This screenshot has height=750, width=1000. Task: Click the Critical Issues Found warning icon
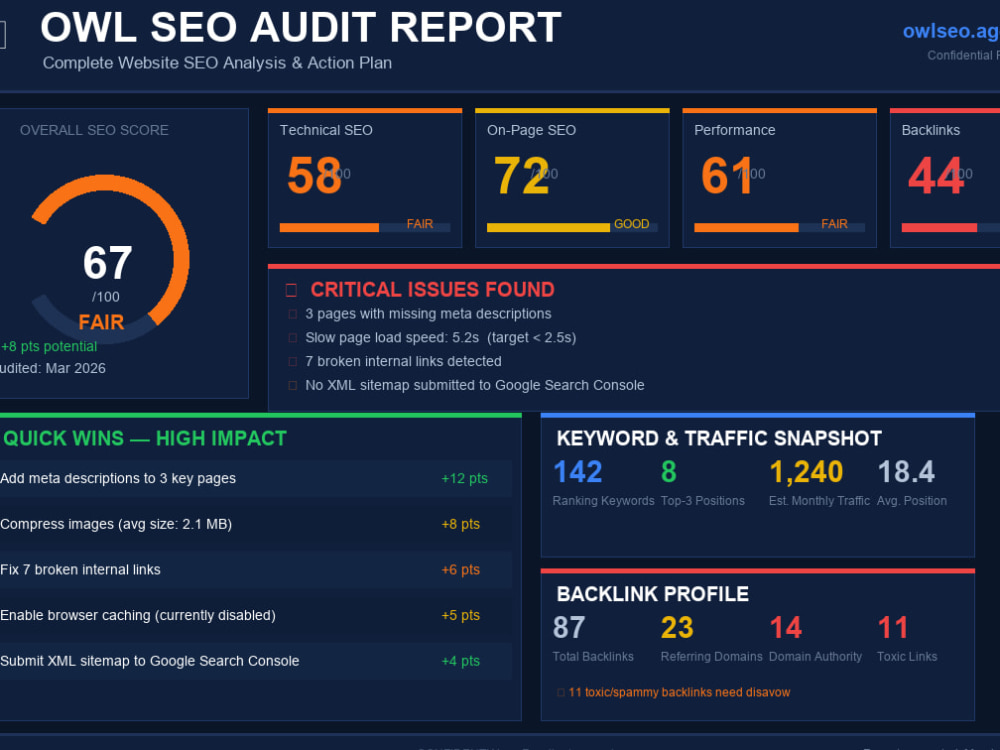pyautogui.click(x=291, y=290)
